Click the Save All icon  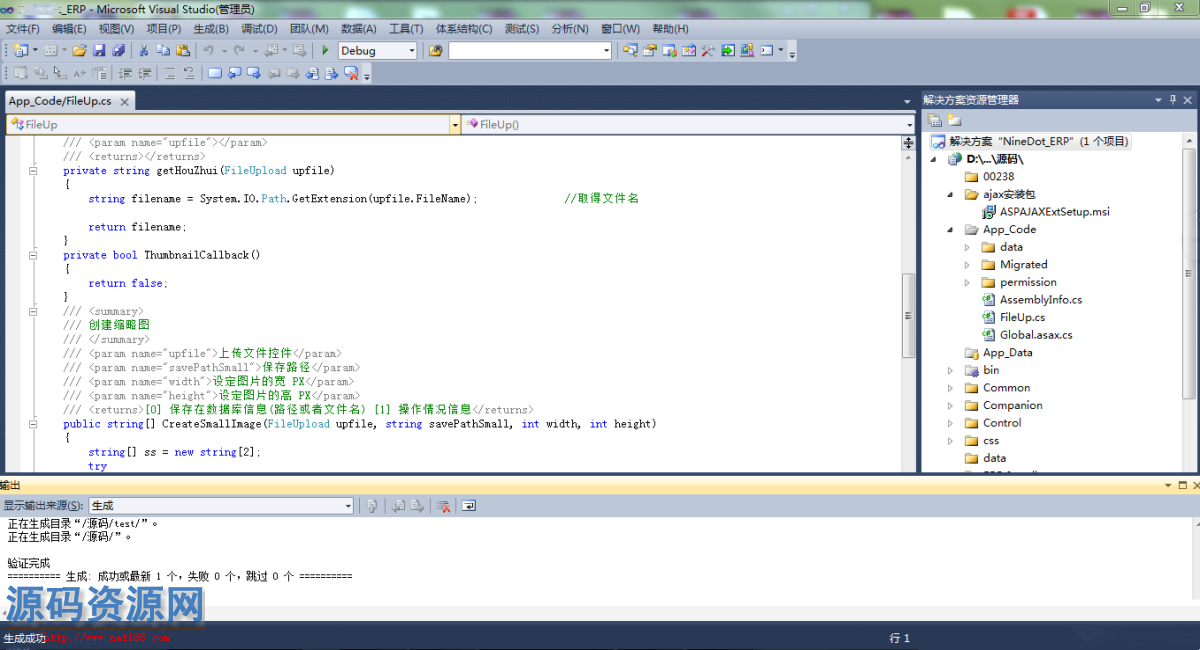(x=118, y=50)
